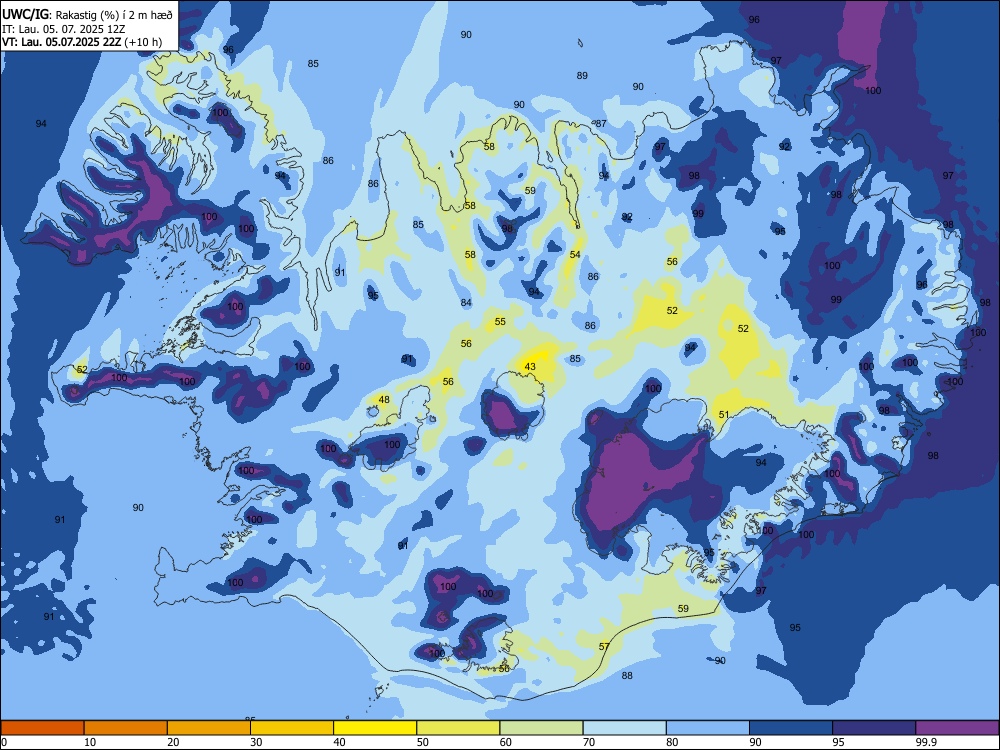Click the 43 humidity value in central highlands
This screenshot has width=1000, height=750.
point(530,367)
